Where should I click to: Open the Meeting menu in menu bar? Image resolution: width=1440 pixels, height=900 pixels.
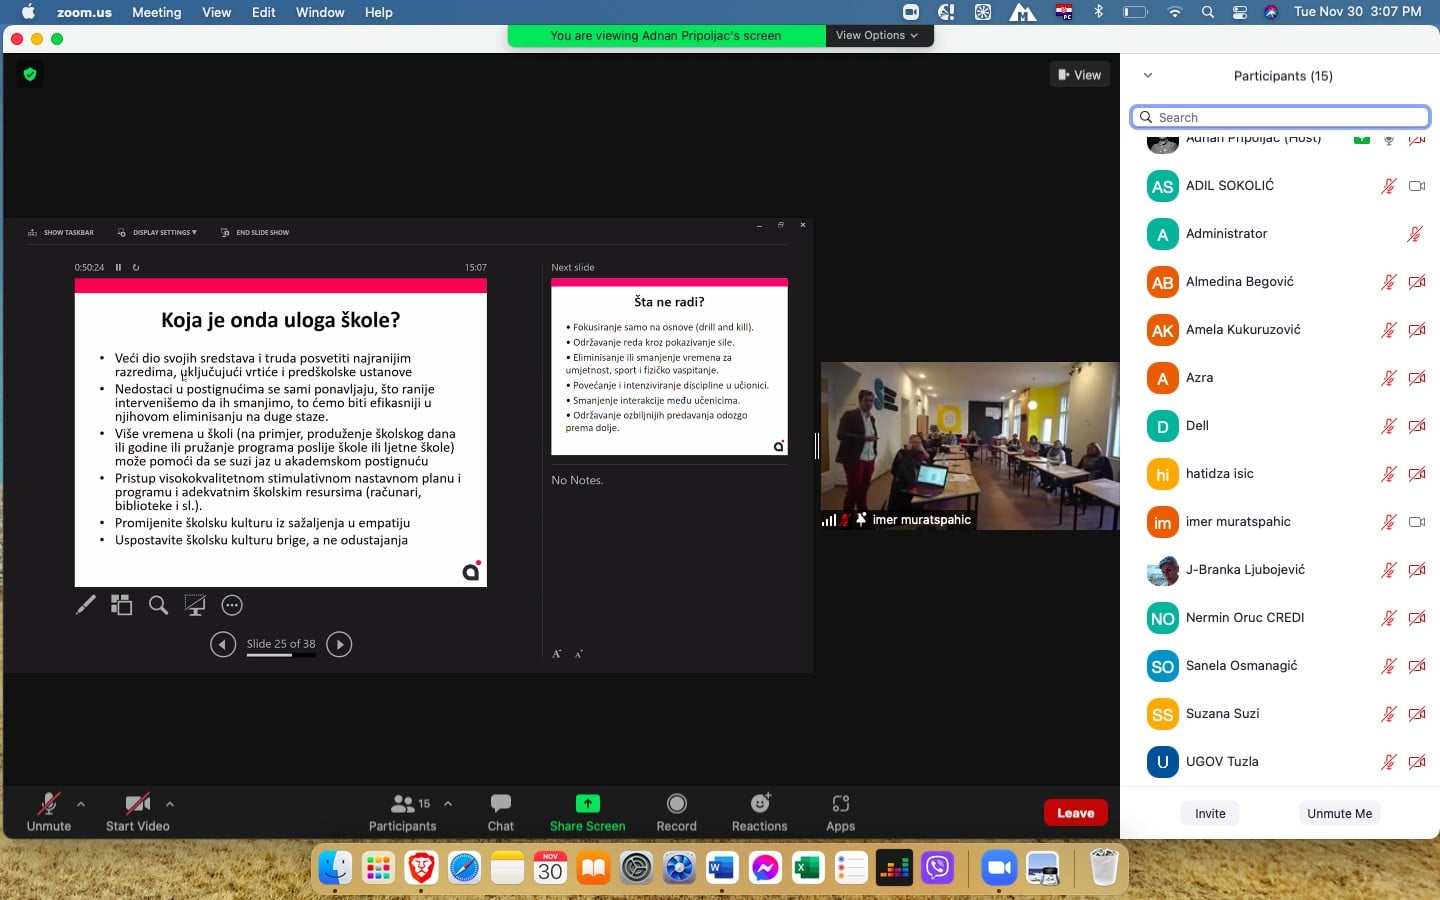coord(156,12)
